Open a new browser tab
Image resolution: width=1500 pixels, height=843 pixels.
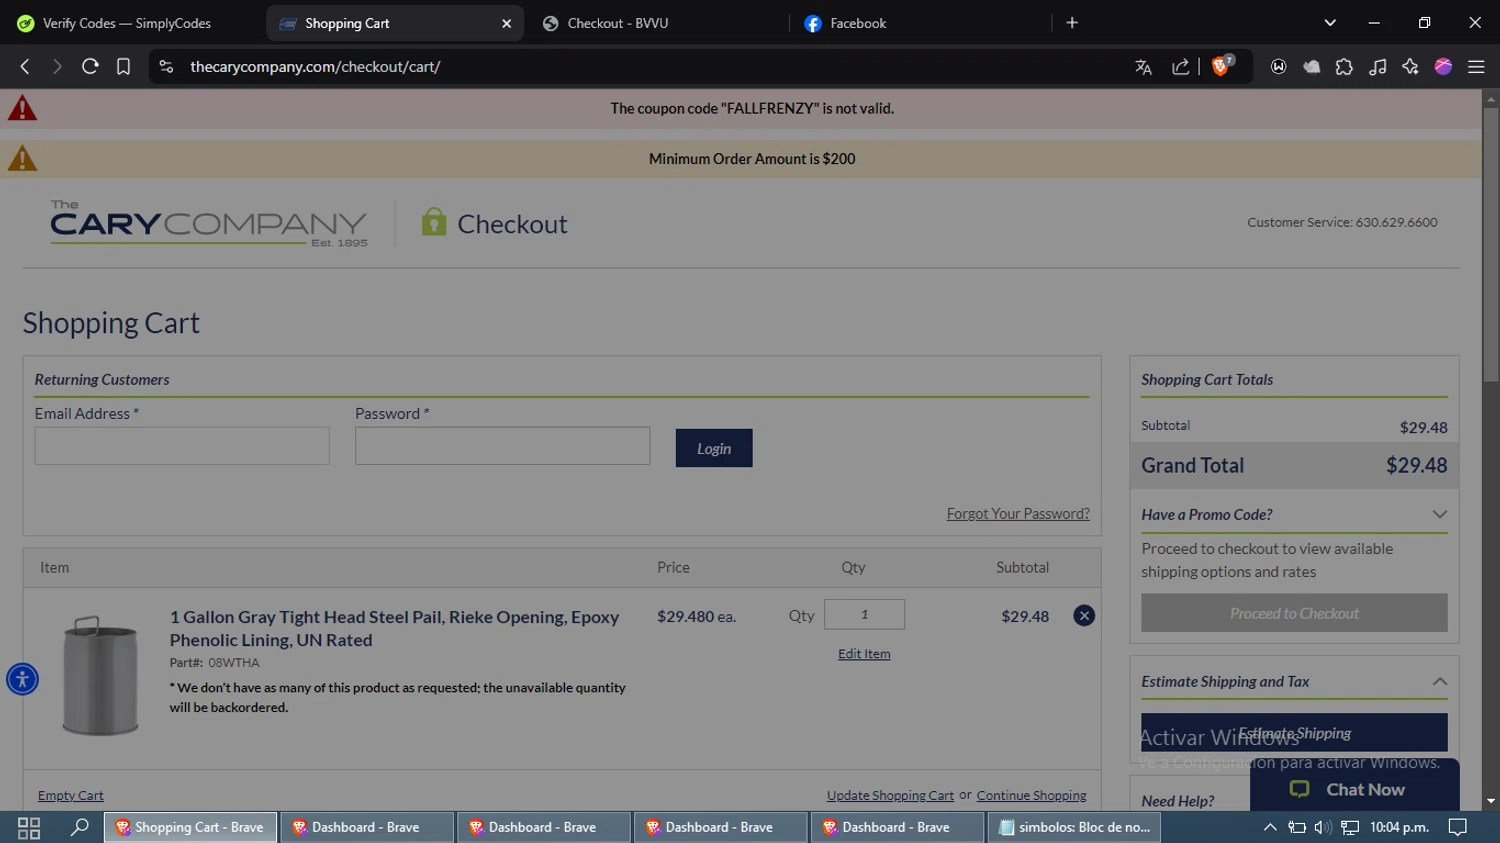pyautogui.click(x=1072, y=23)
